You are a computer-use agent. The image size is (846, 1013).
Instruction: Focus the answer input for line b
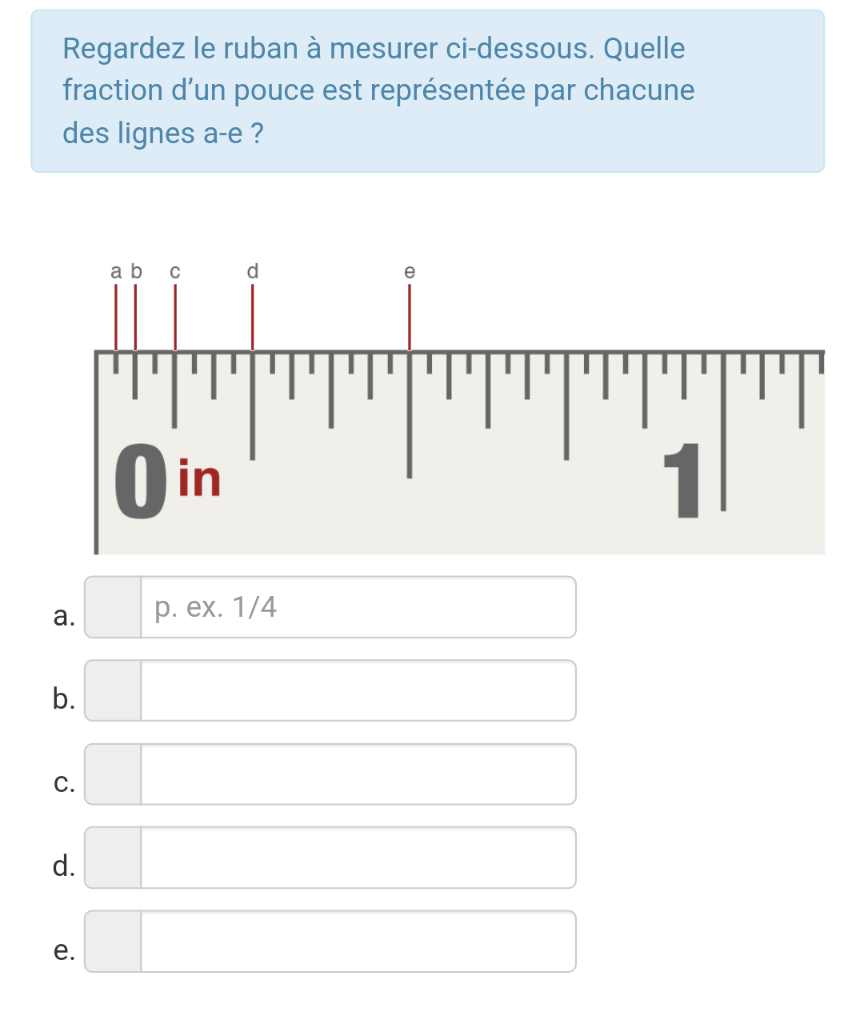click(358, 690)
